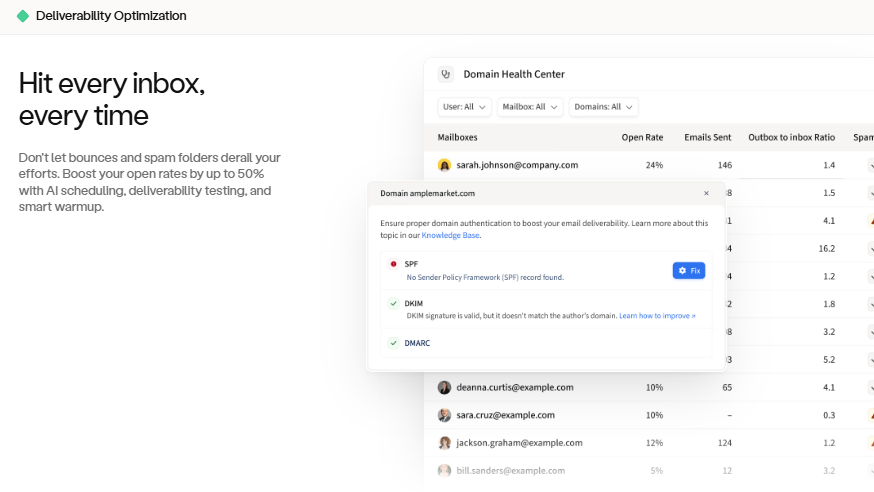Sort by the Open Rate column header
The height and width of the screenshot is (492, 874).
point(642,137)
